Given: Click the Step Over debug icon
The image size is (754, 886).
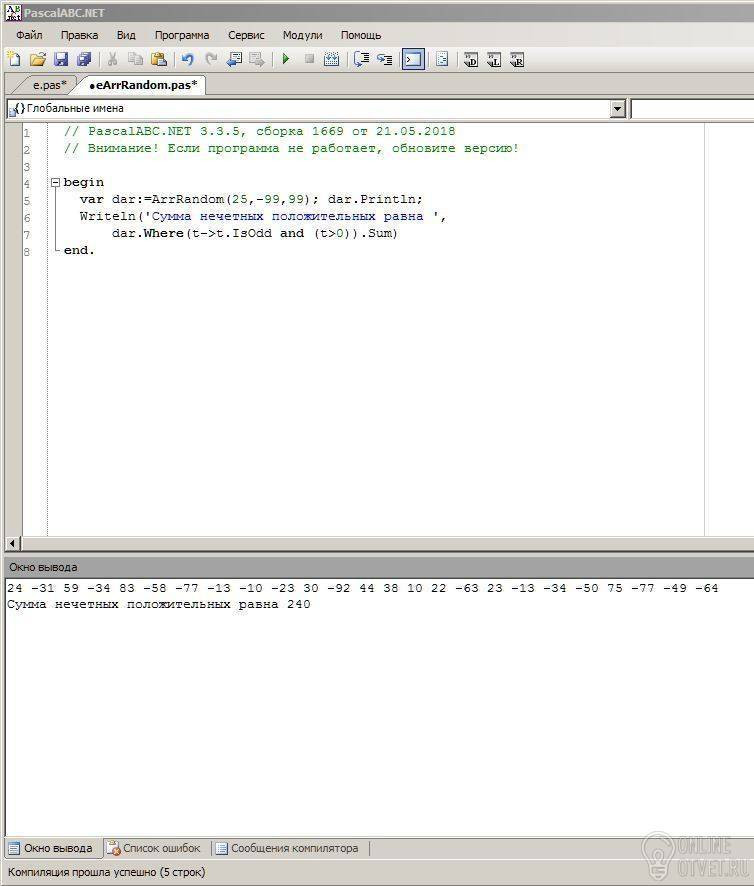Looking at the screenshot, I should (361, 59).
